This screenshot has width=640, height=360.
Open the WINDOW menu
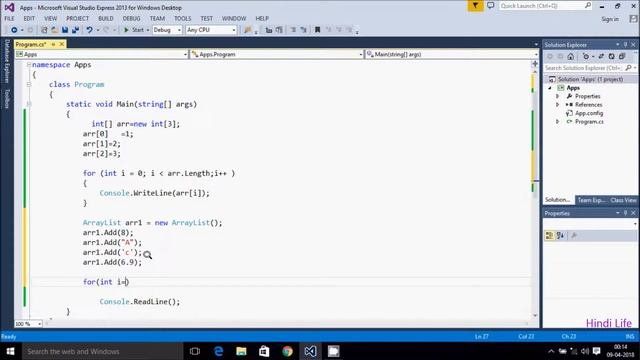234,18
